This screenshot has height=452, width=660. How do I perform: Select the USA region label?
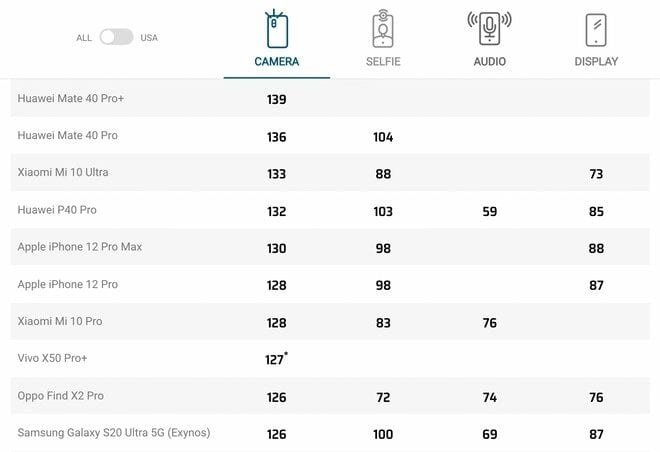[x=149, y=38]
